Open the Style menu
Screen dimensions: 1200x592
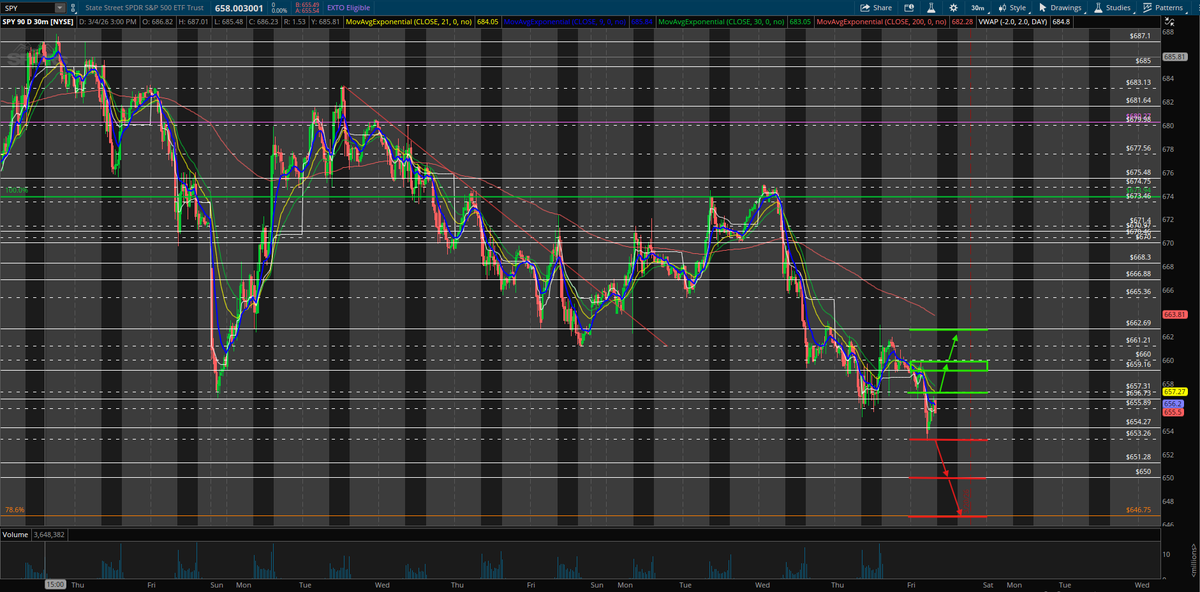click(1012, 7)
